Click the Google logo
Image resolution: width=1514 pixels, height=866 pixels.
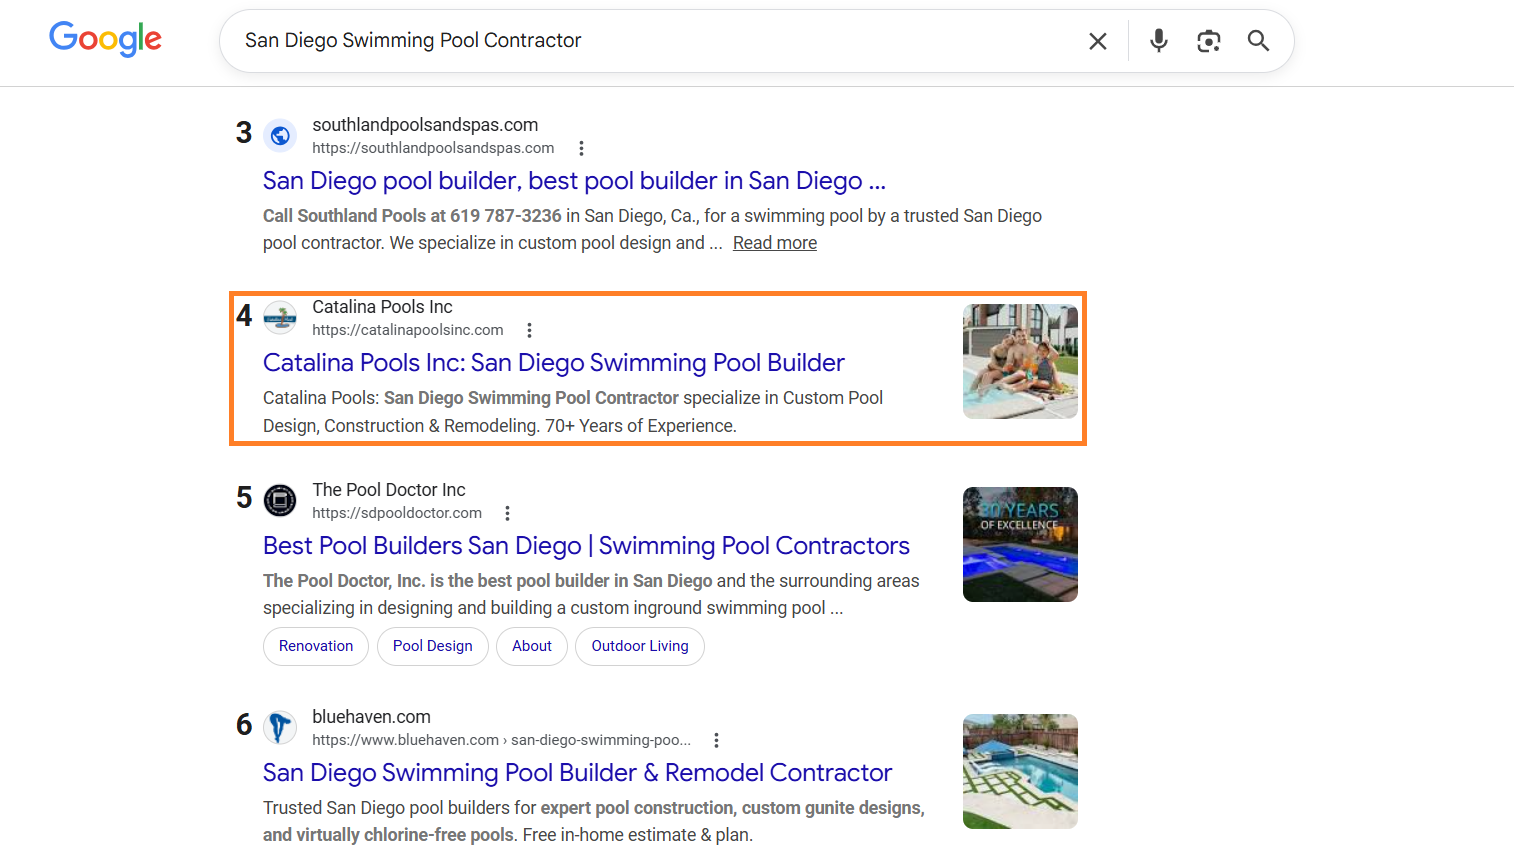point(105,39)
